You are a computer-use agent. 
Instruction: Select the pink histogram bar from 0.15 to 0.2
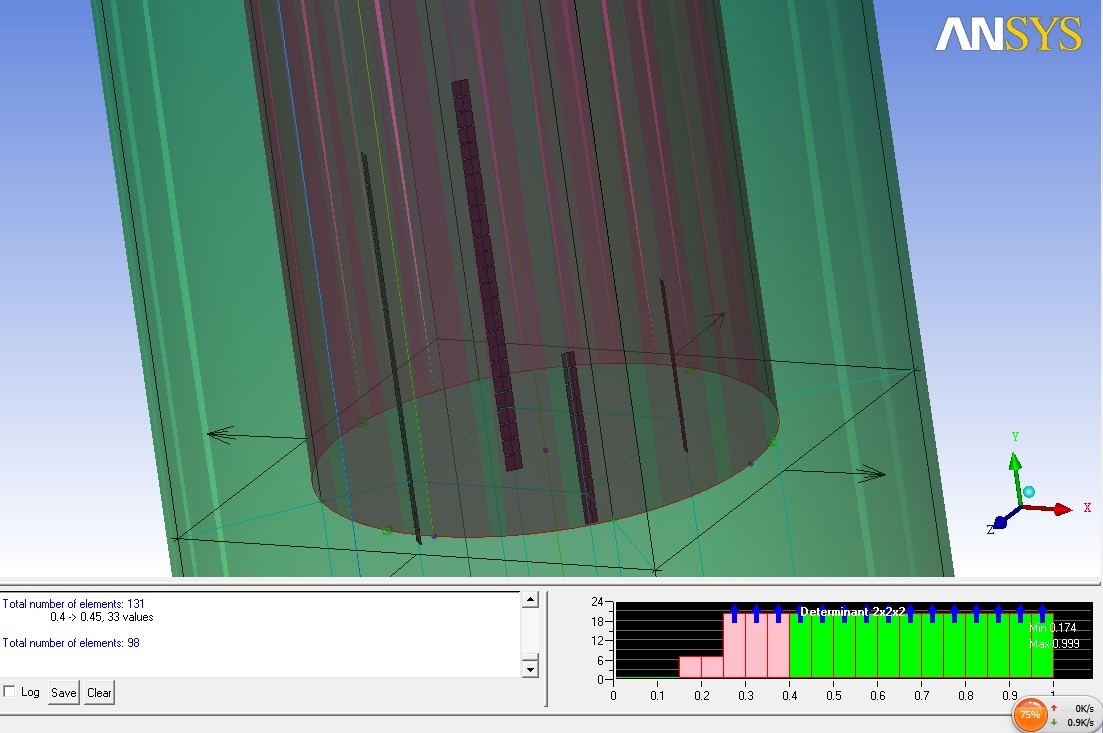point(690,667)
